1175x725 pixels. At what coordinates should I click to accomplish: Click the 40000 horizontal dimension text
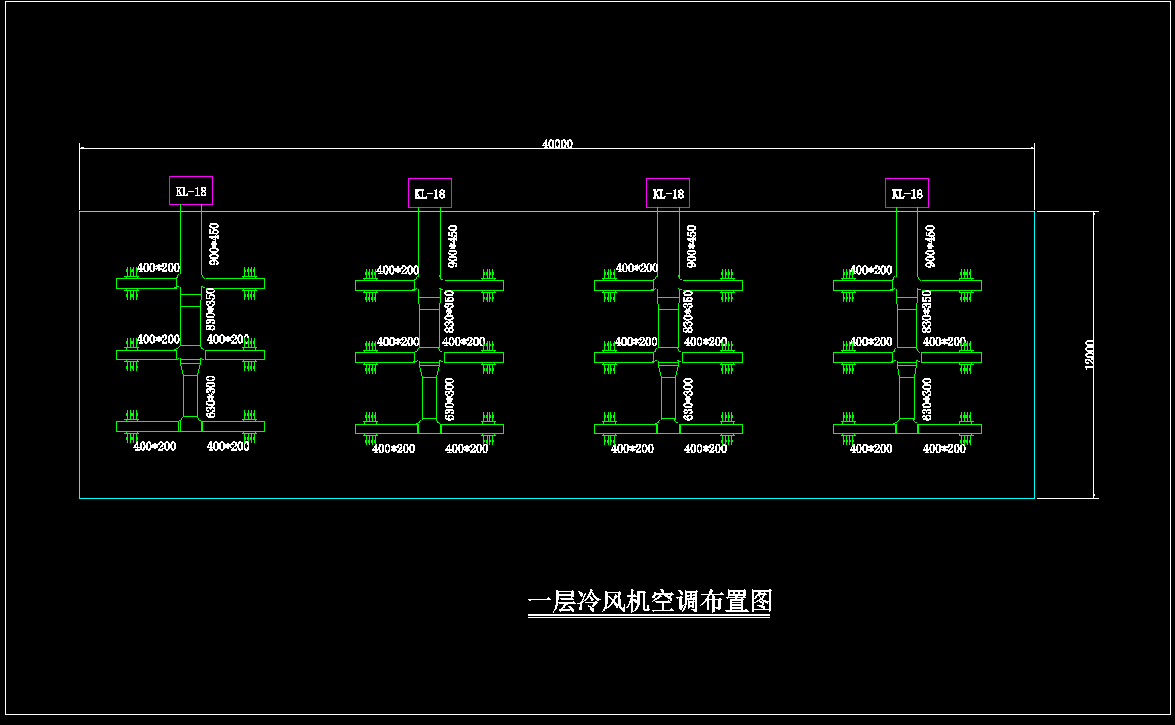(557, 144)
